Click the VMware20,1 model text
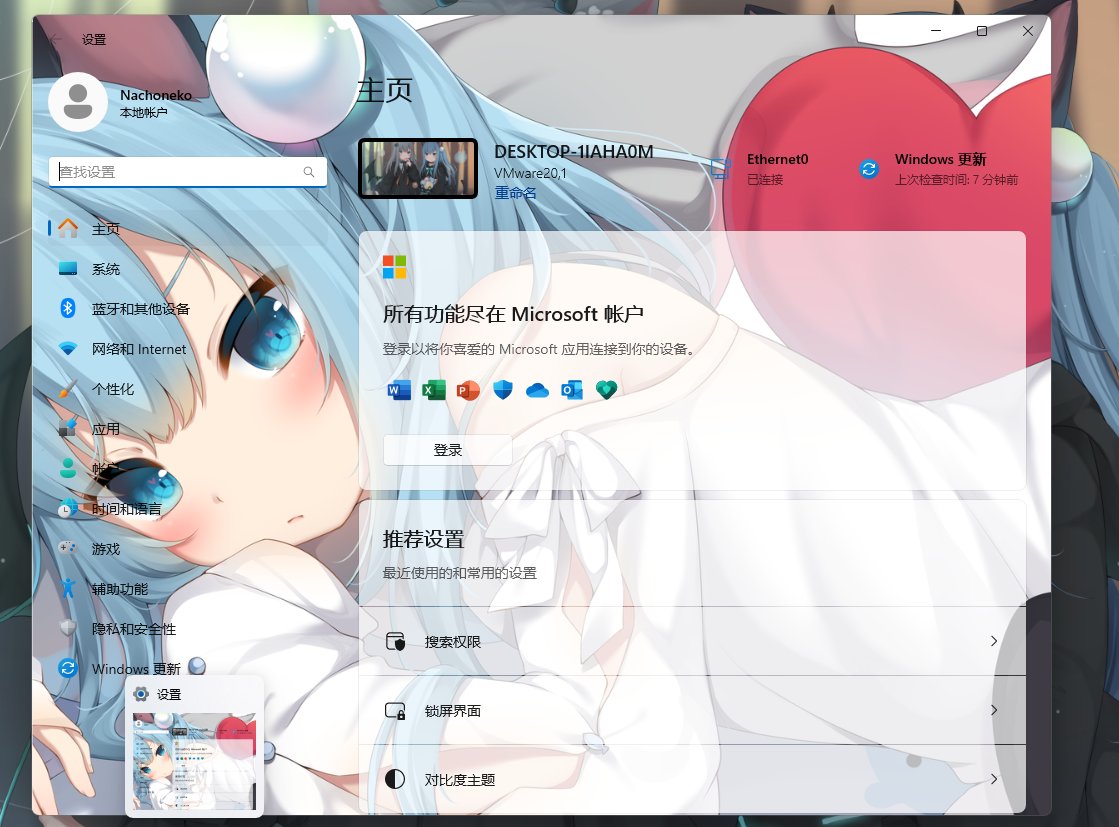Image resolution: width=1119 pixels, height=827 pixels. click(x=530, y=173)
